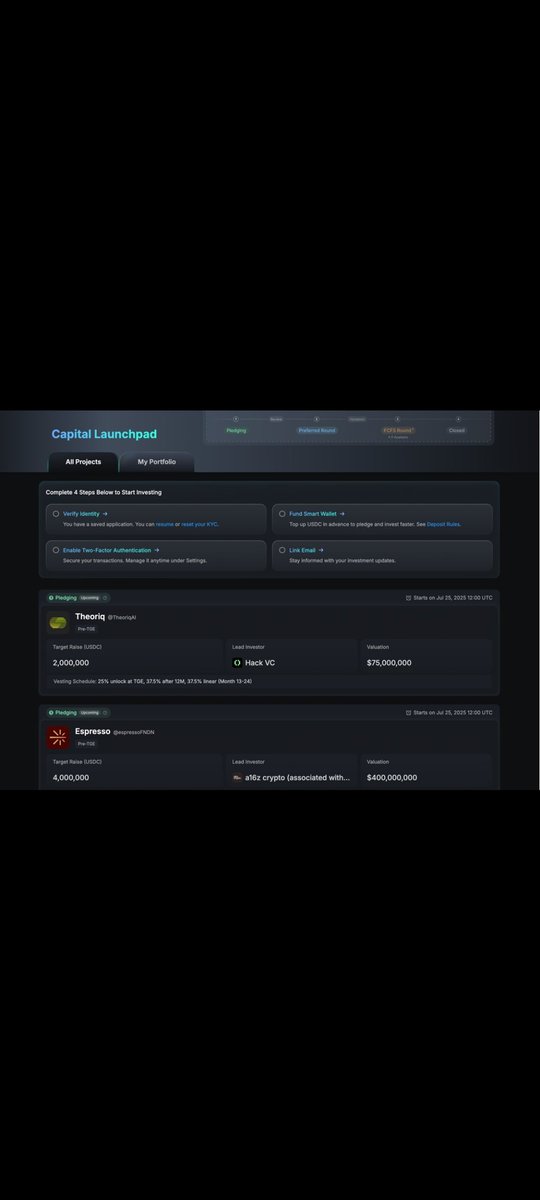Click the Hack VC investor icon
540x1200 pixels.
pos(237,662)
